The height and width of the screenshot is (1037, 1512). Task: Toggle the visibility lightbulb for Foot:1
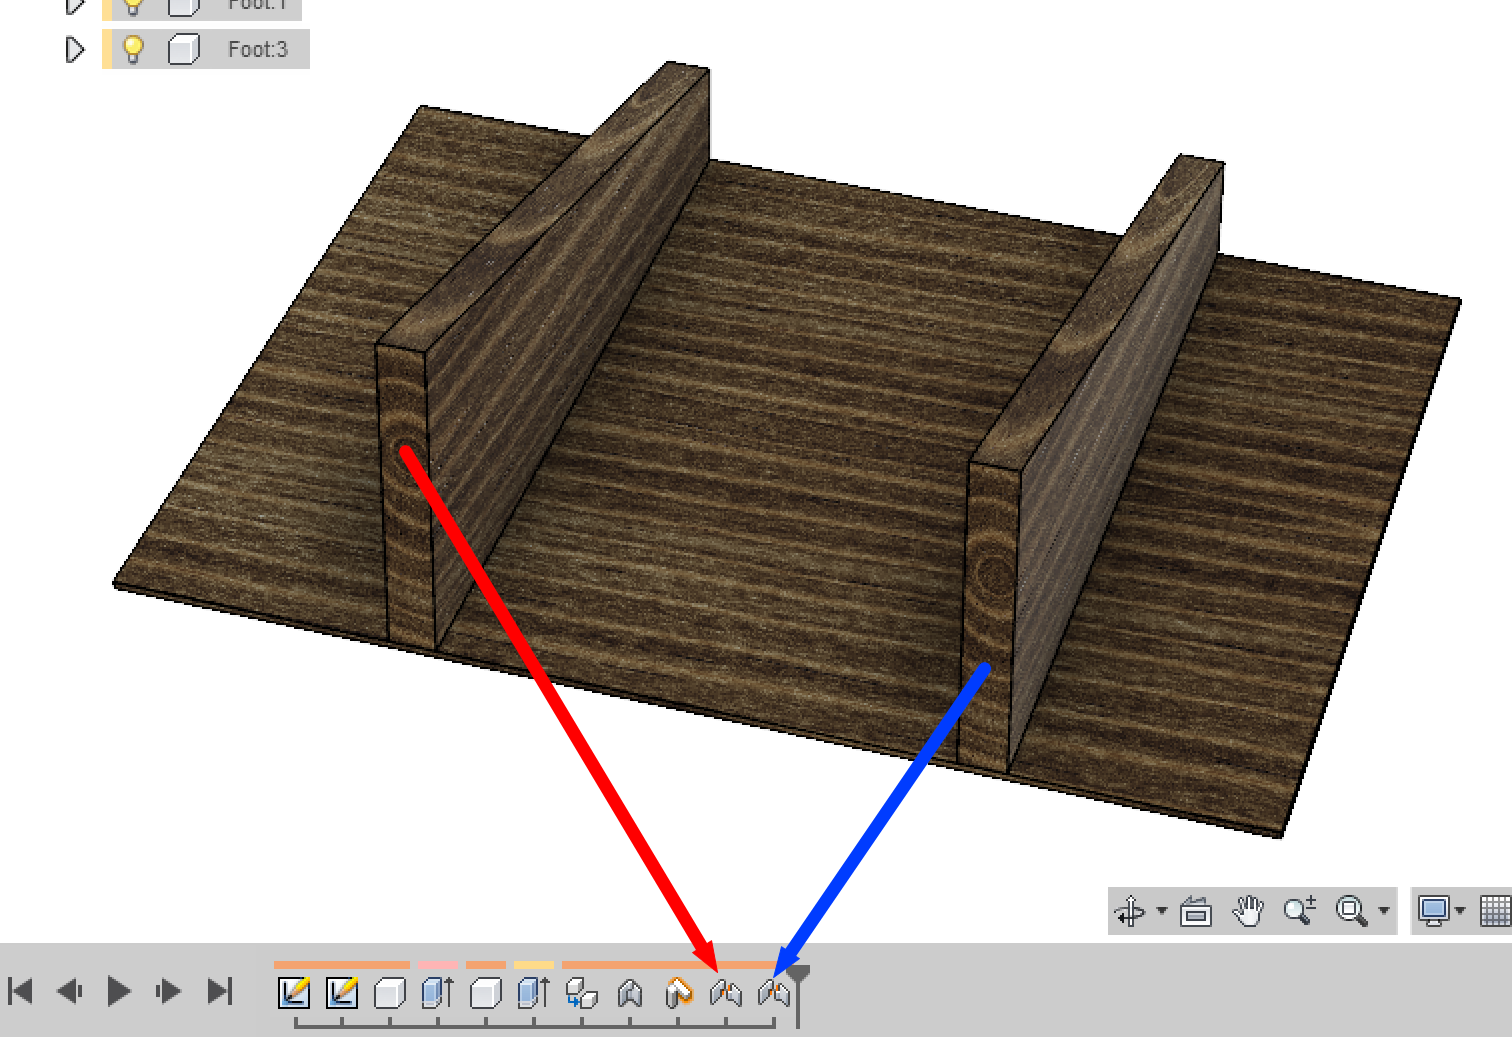[133, 4]
